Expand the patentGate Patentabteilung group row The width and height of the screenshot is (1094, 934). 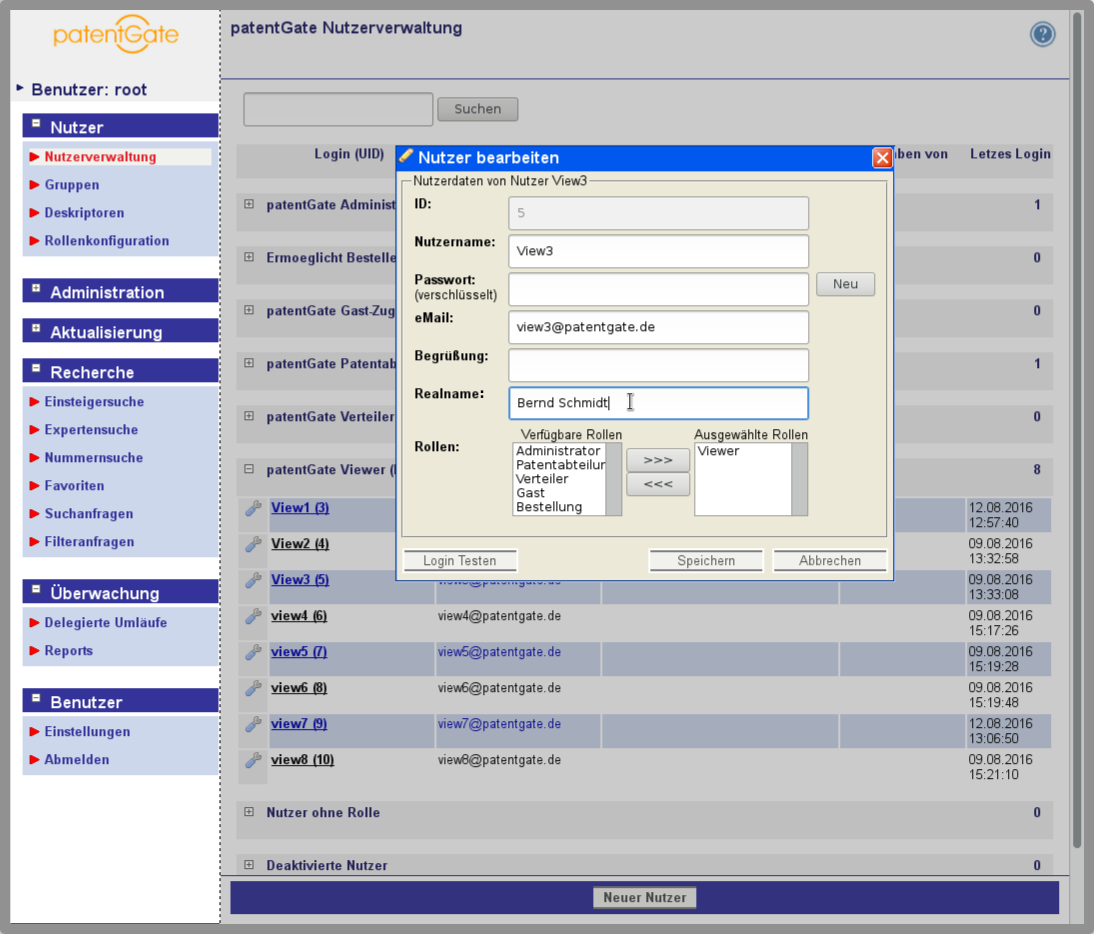[249, 363]
